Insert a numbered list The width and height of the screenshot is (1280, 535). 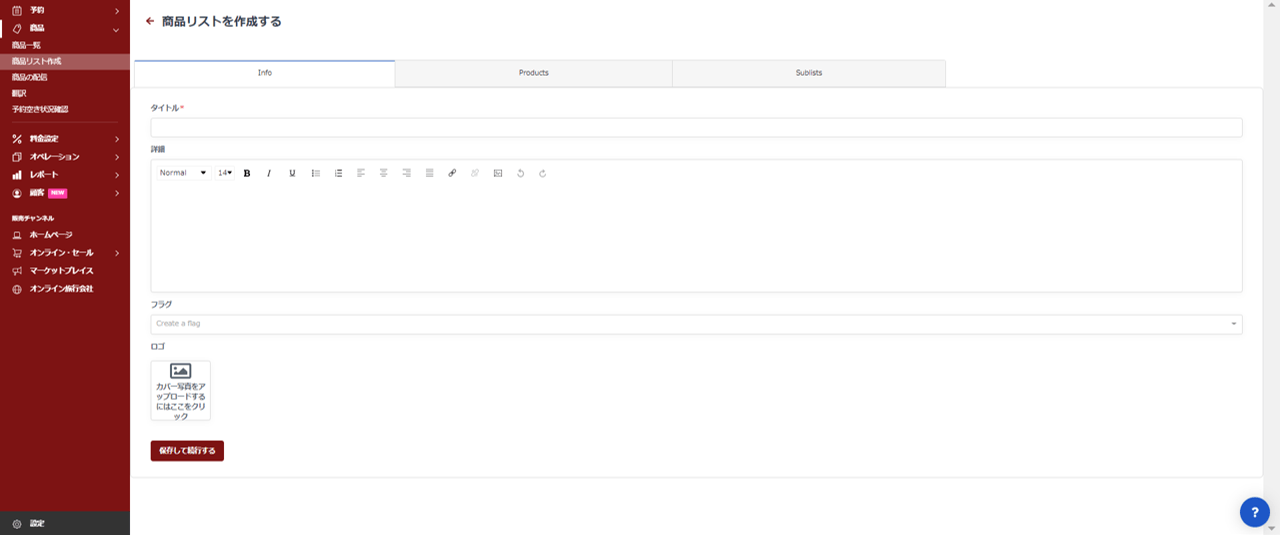[x=338, y=173]
